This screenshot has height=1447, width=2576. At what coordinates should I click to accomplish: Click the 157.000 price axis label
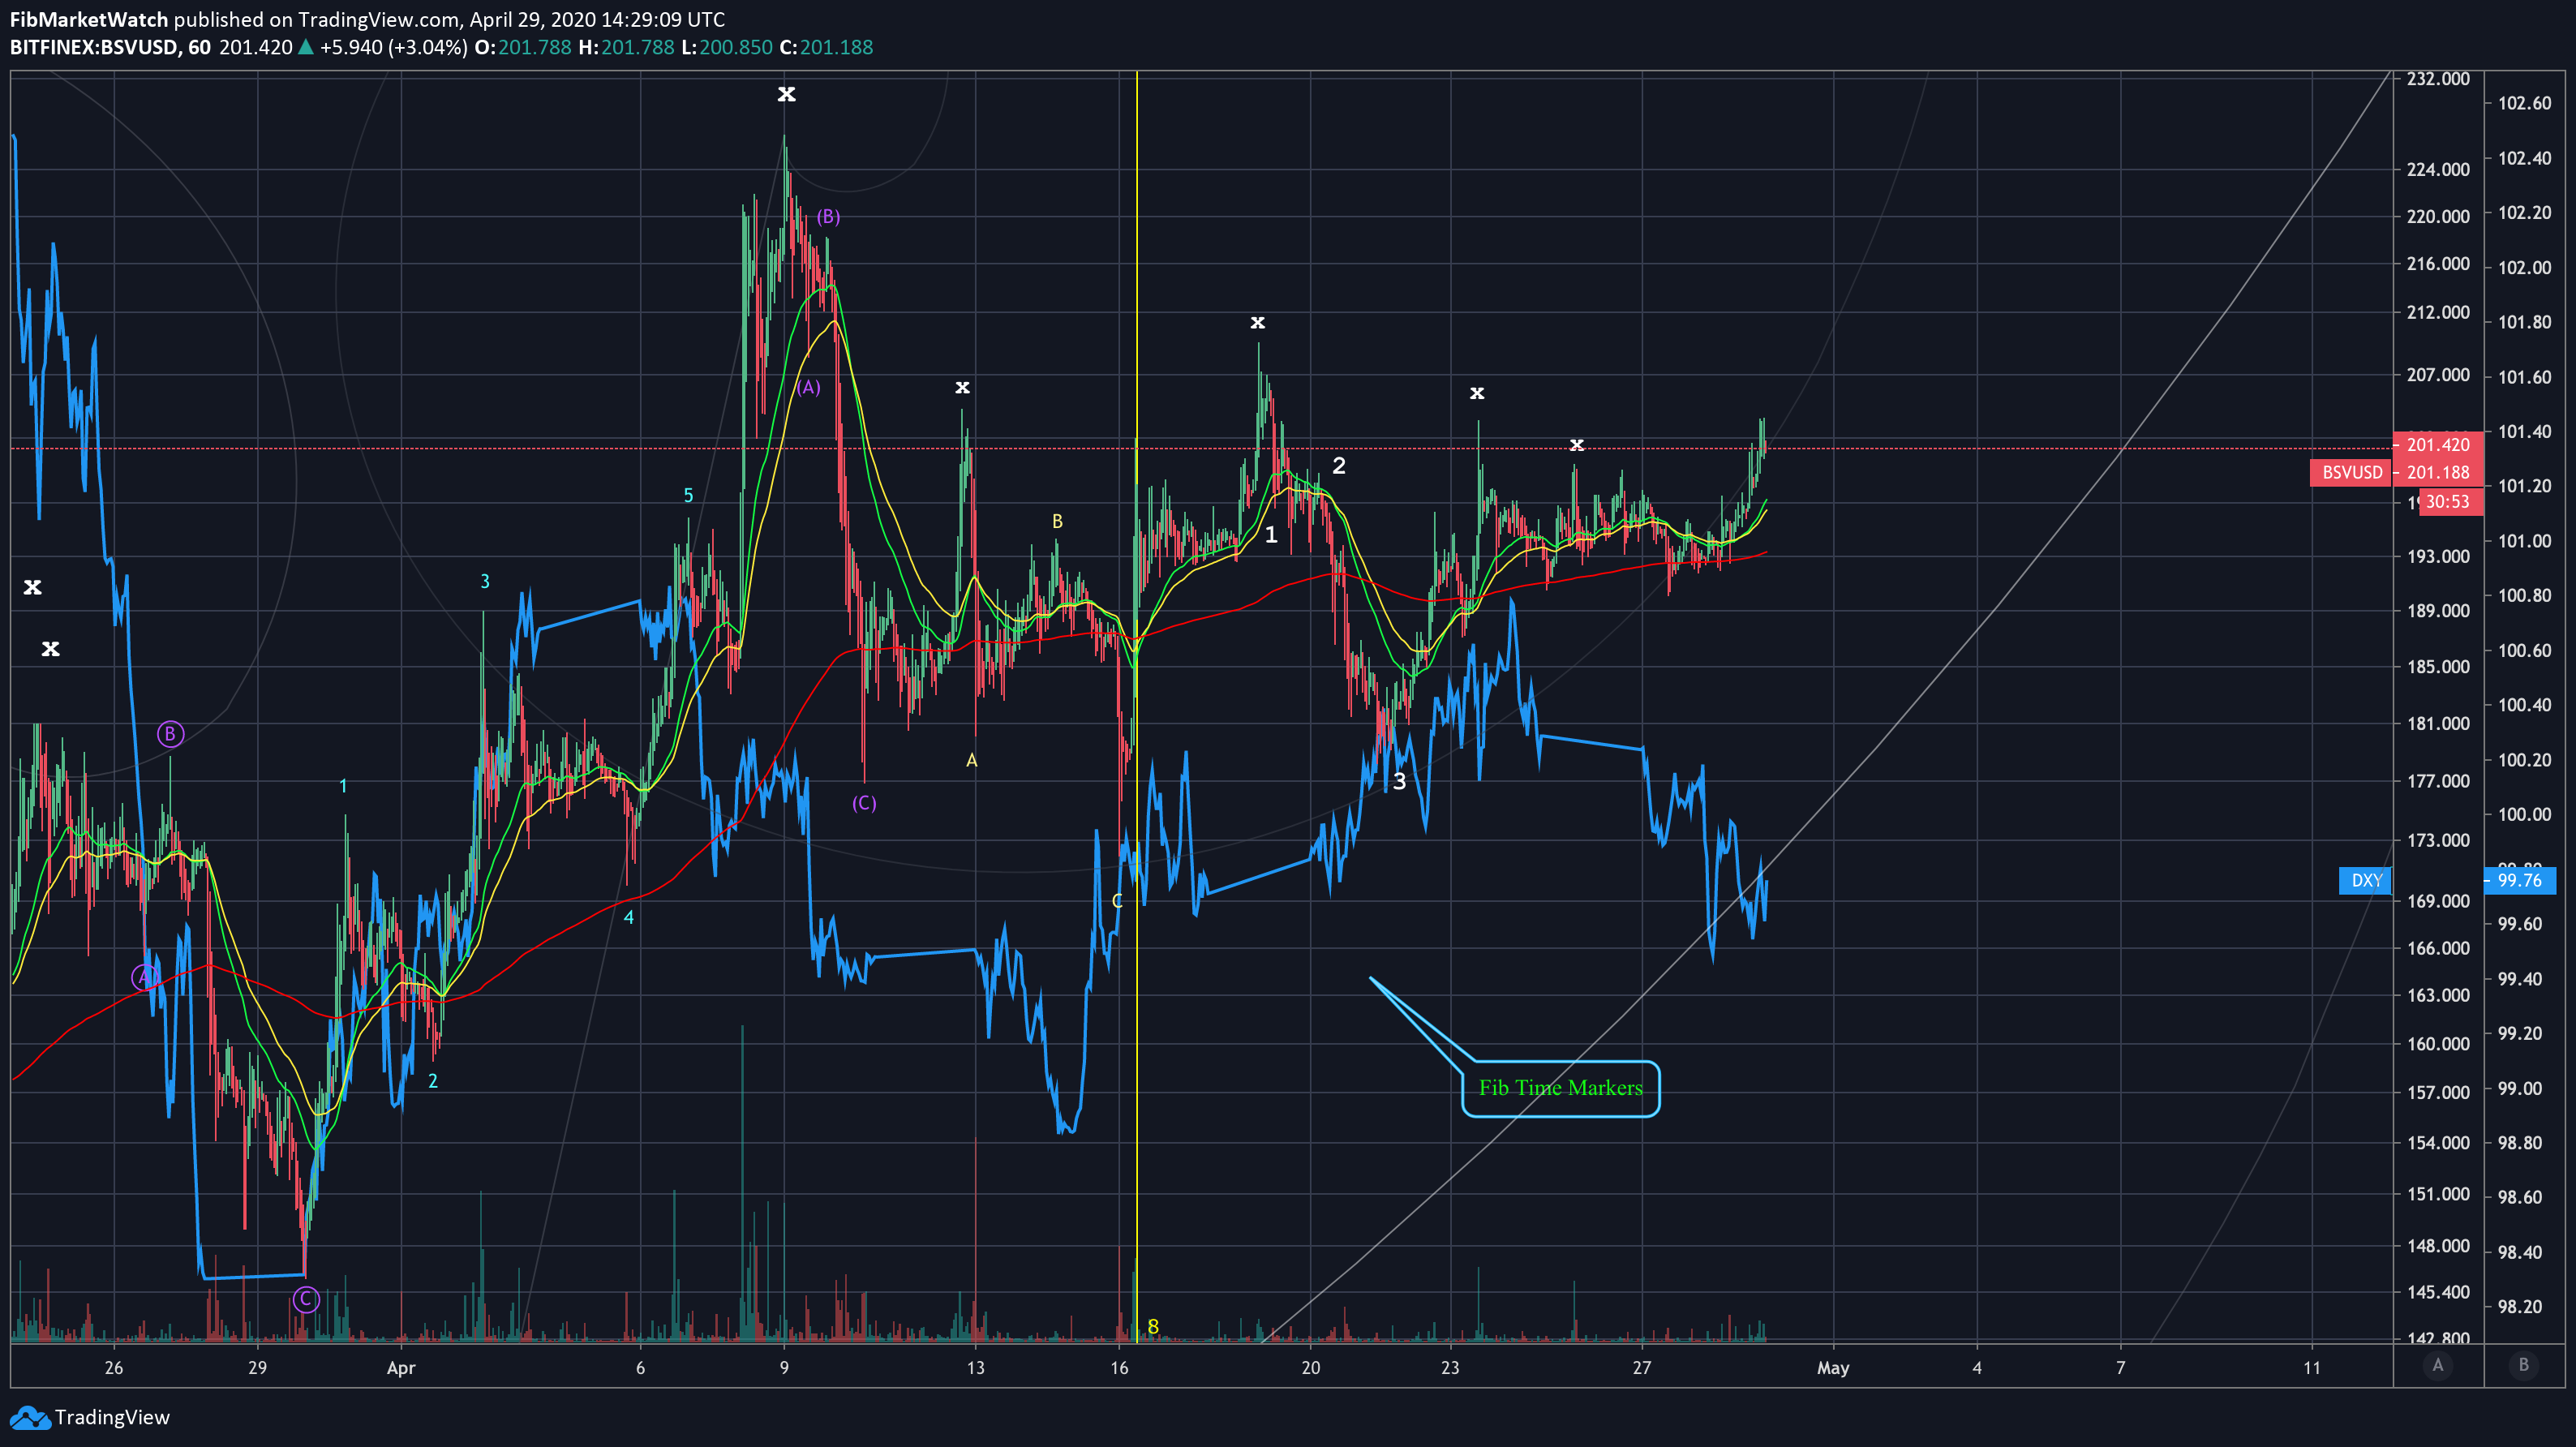coord(2438,1092)
